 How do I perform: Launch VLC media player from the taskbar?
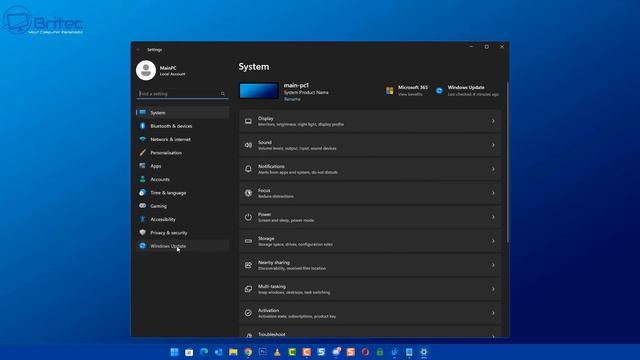[277, 352]
